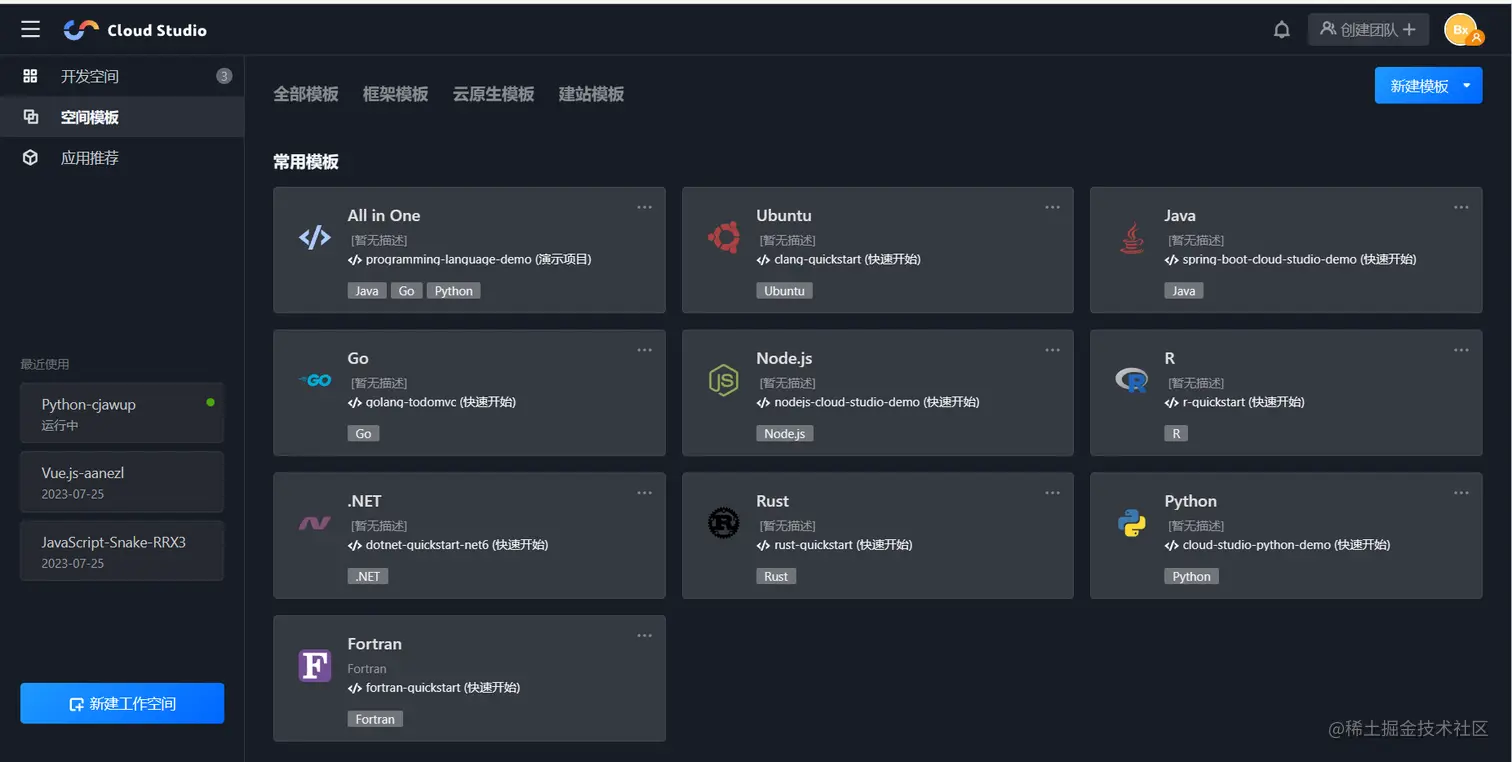Image resolution: width=1512 pixels, height=762 pixels.
Task: Open more options on Python card
Action: (x=1461, y=493)
